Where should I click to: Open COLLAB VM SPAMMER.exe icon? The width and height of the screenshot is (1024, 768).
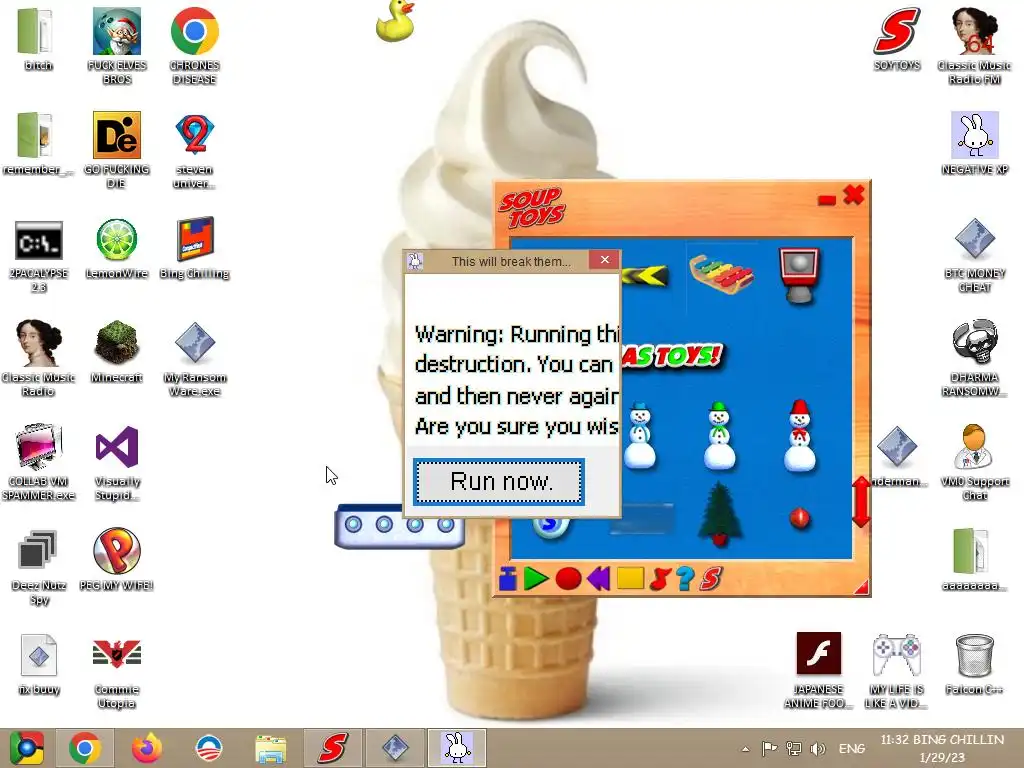(39, 447)
